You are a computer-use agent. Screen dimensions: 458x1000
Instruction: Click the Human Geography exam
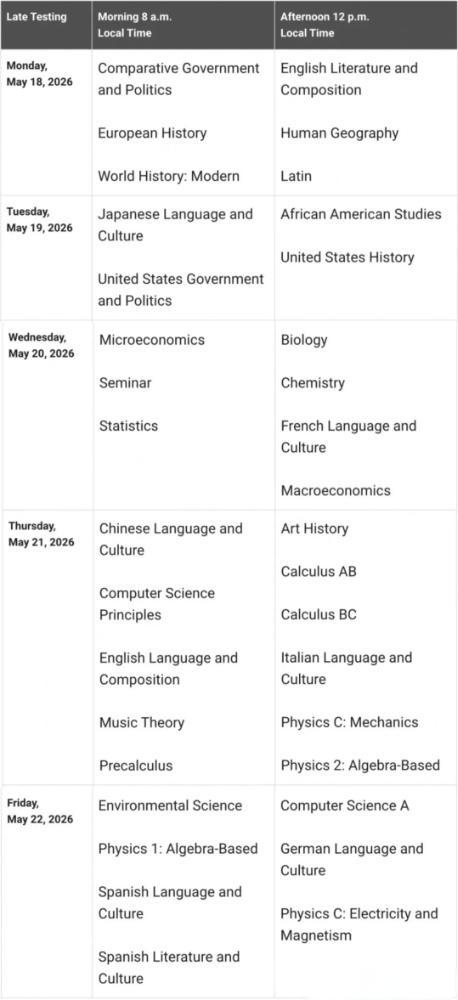[339, 133]
